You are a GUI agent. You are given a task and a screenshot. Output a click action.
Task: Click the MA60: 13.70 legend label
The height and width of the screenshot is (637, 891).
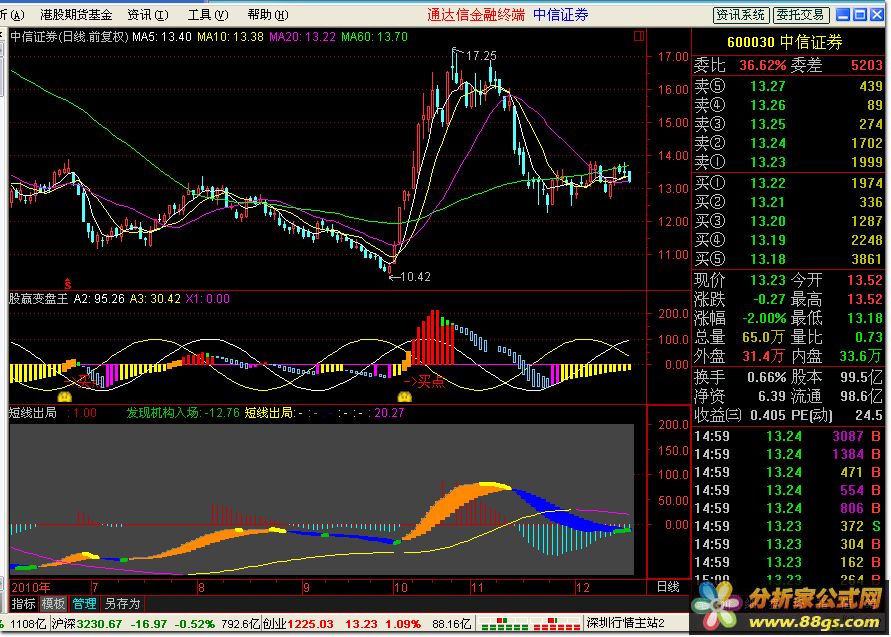click(374, 37)
